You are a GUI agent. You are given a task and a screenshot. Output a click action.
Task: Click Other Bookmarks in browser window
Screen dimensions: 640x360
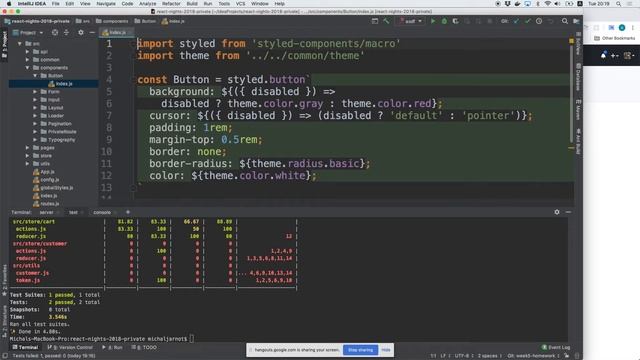[615, 38]
